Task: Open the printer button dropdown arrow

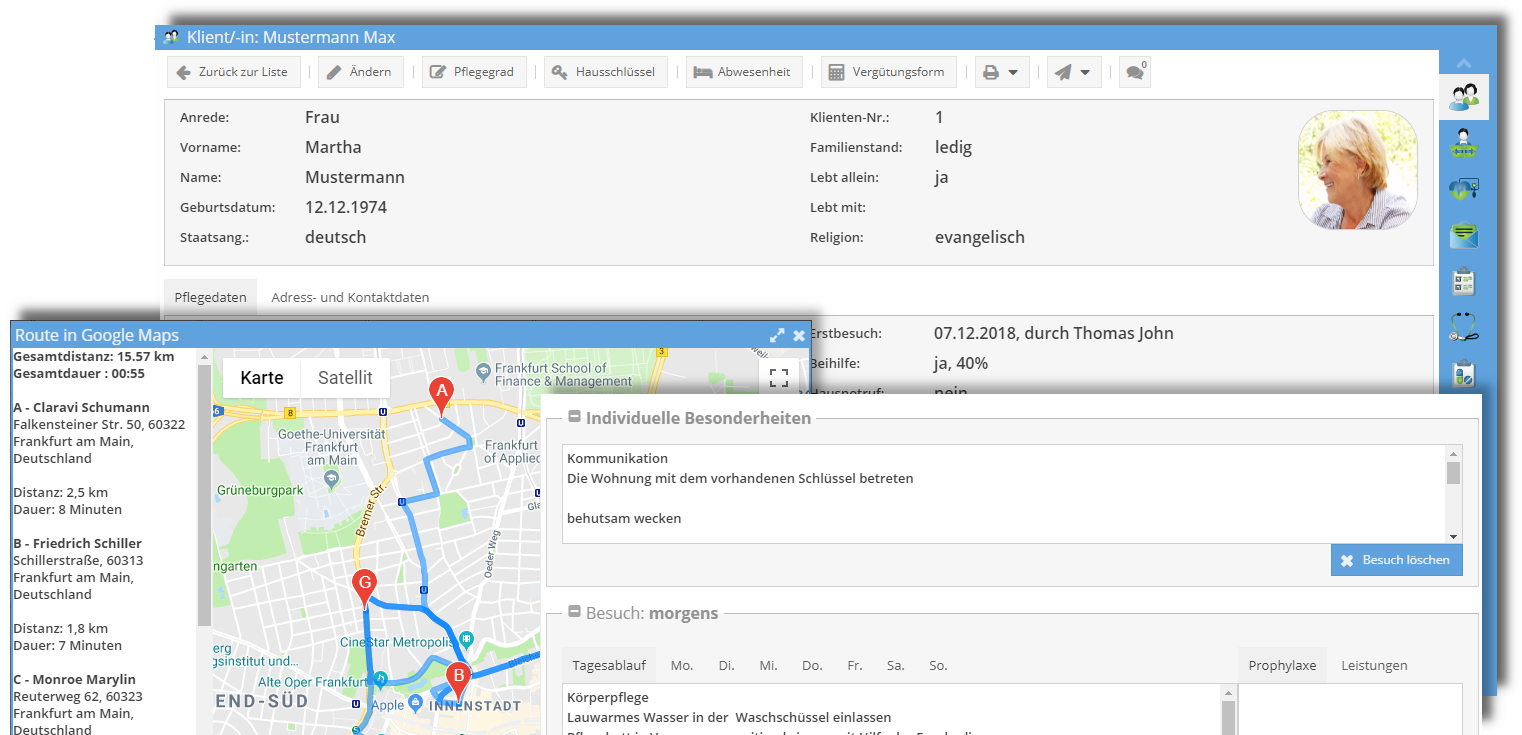Action: point(1013,72)
